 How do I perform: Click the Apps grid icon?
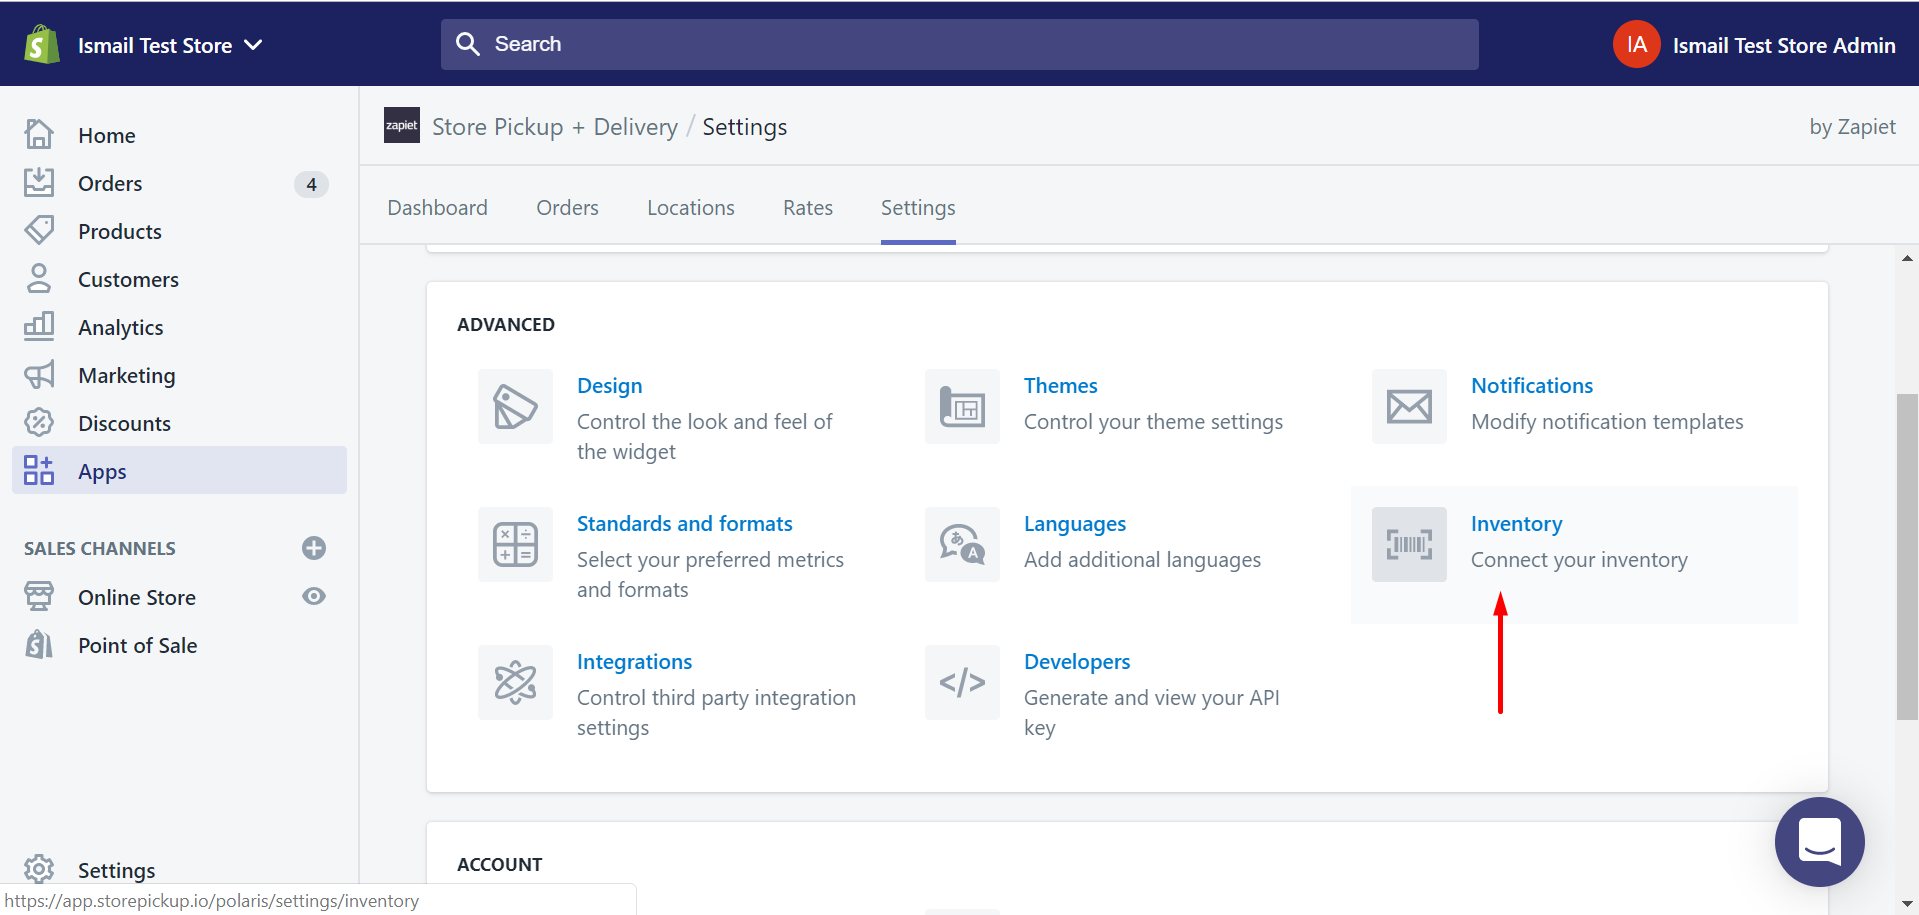coord(39,470)
